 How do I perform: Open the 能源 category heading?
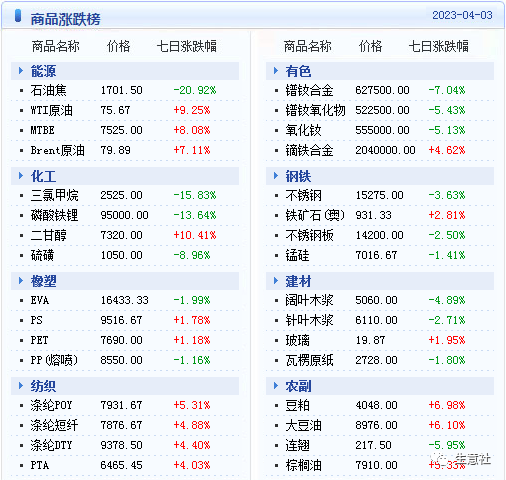(x=43, y=71)
